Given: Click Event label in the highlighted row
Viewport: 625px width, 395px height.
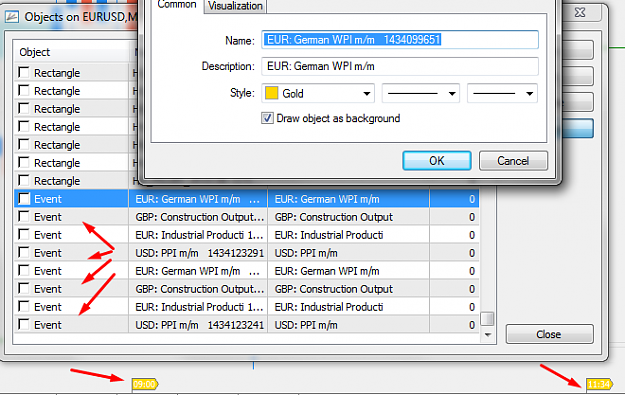Looking at the screenshot, I should point(48,199).
